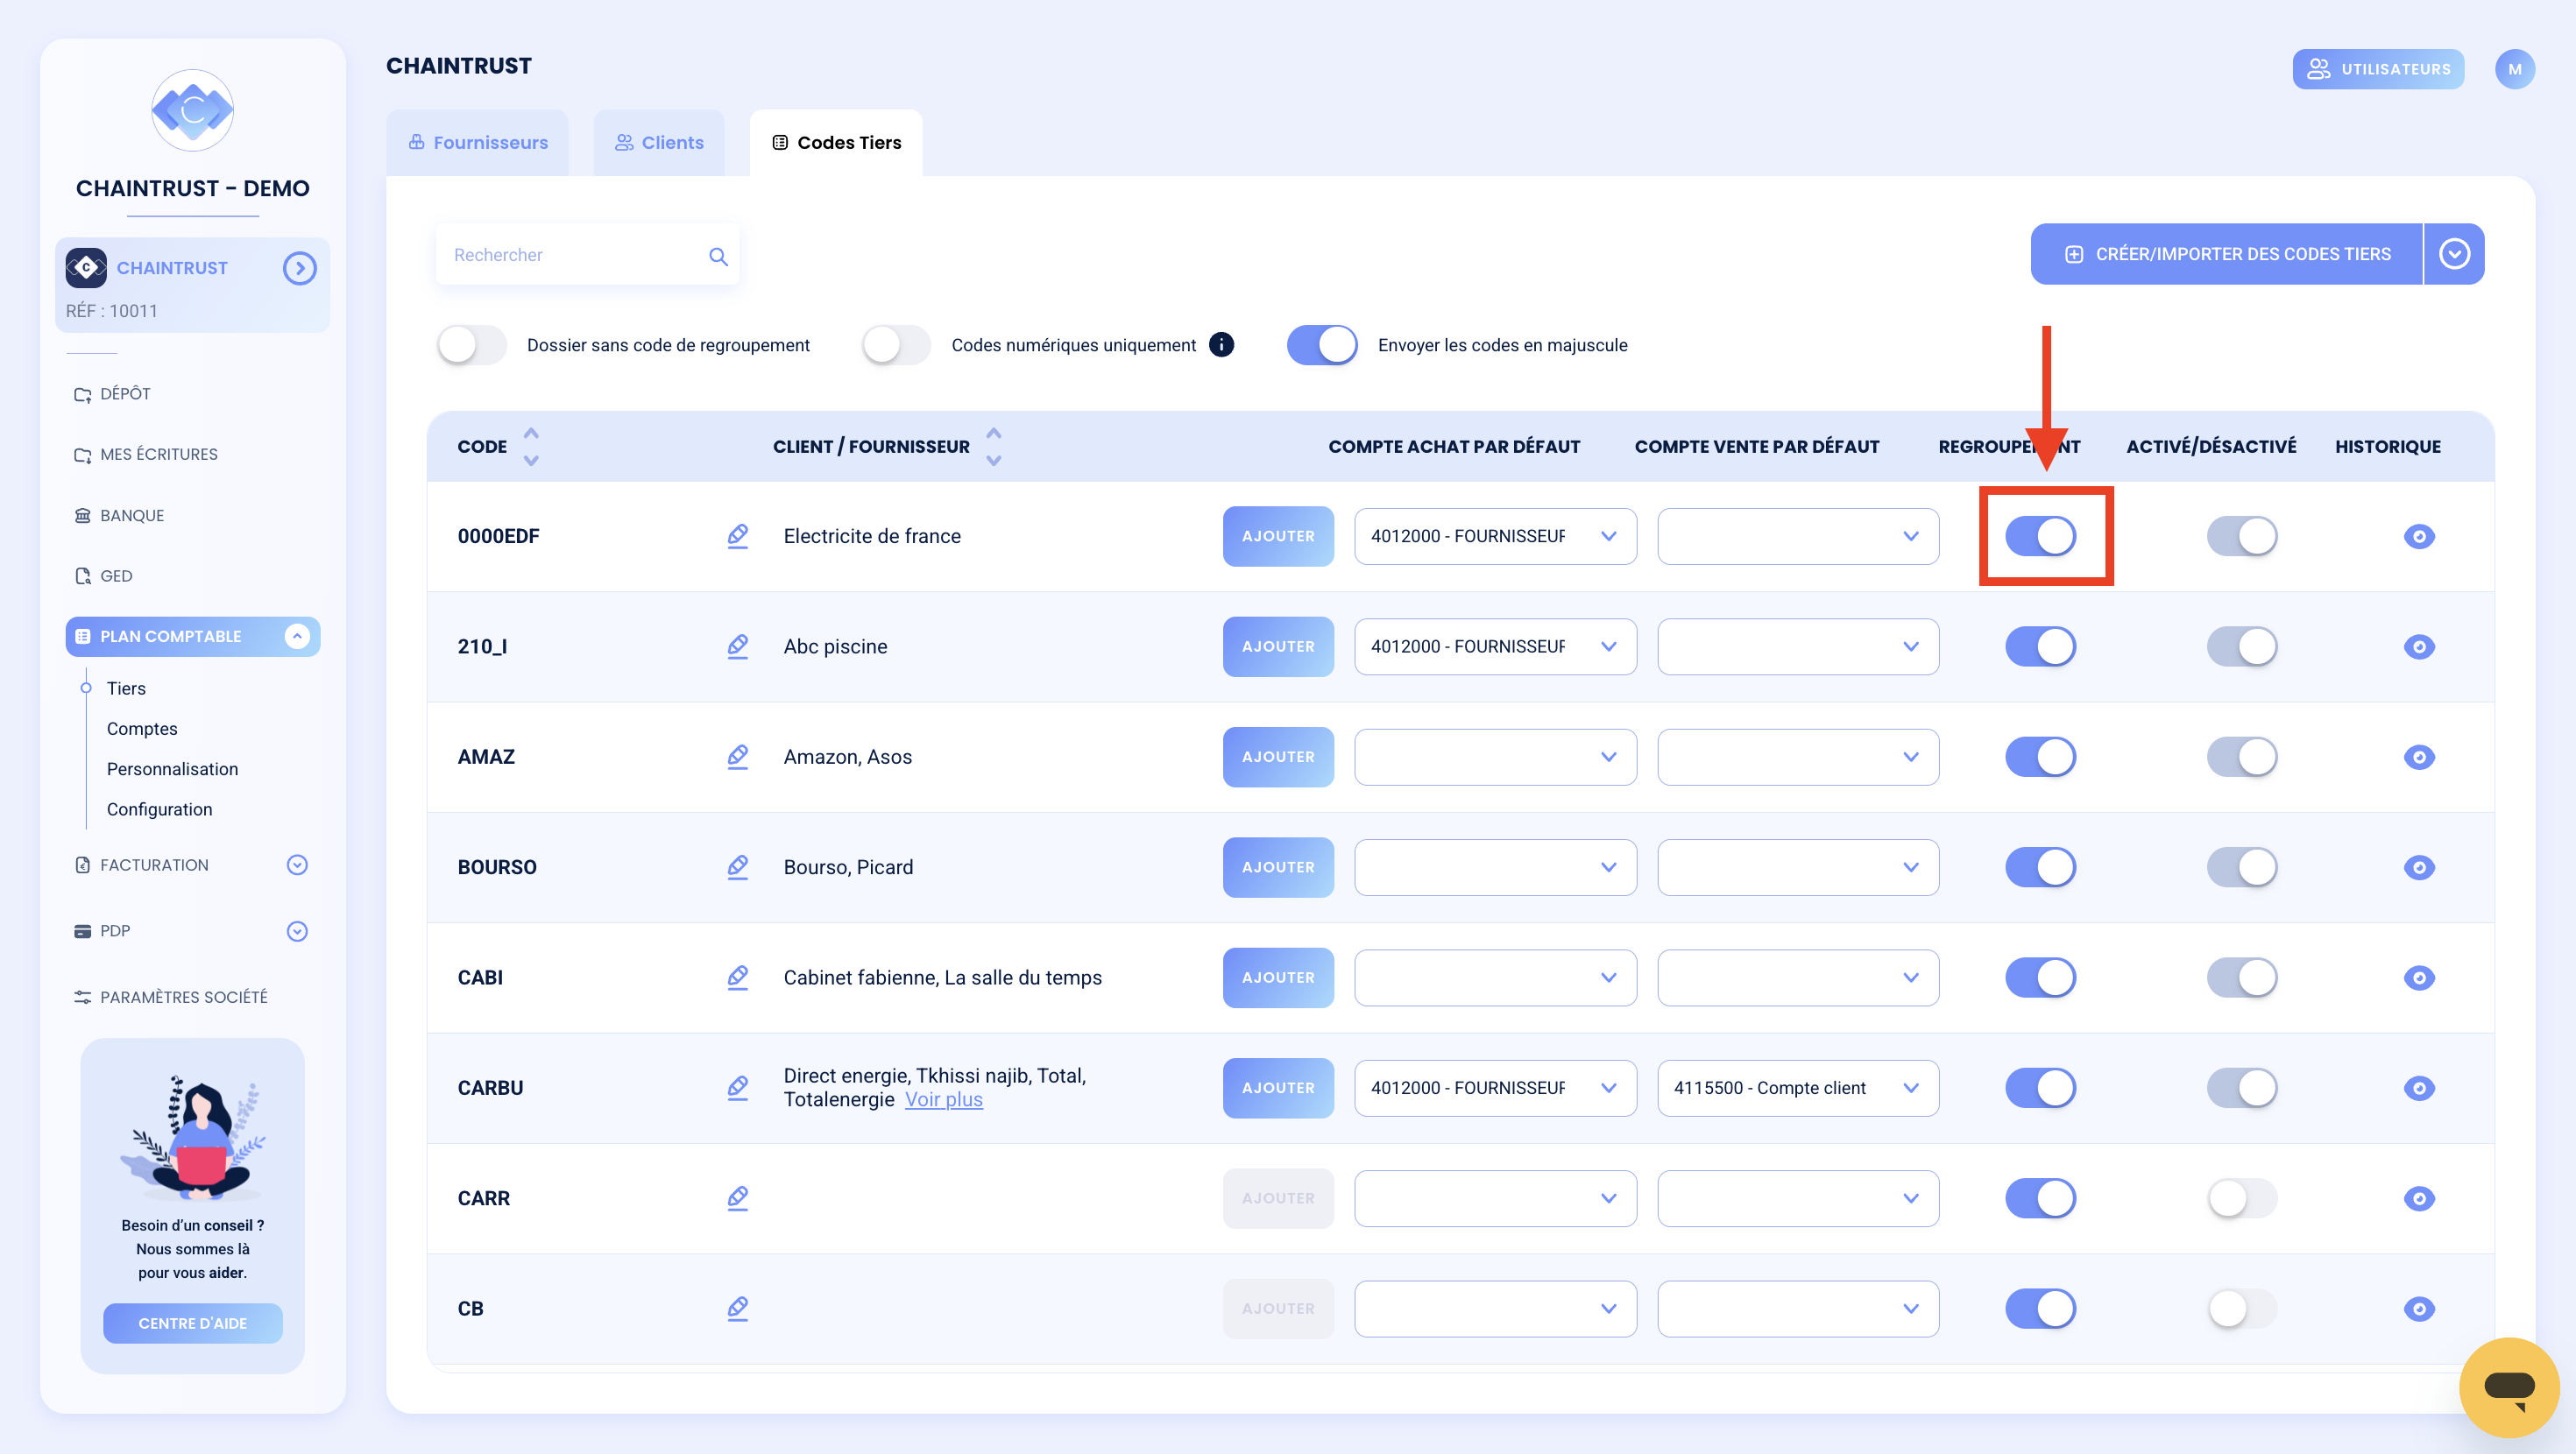This screenshot has width=2576, height=1454.
Task: Click the search magnifier icon
Action: pyautogui.click(x=718, y=256)
